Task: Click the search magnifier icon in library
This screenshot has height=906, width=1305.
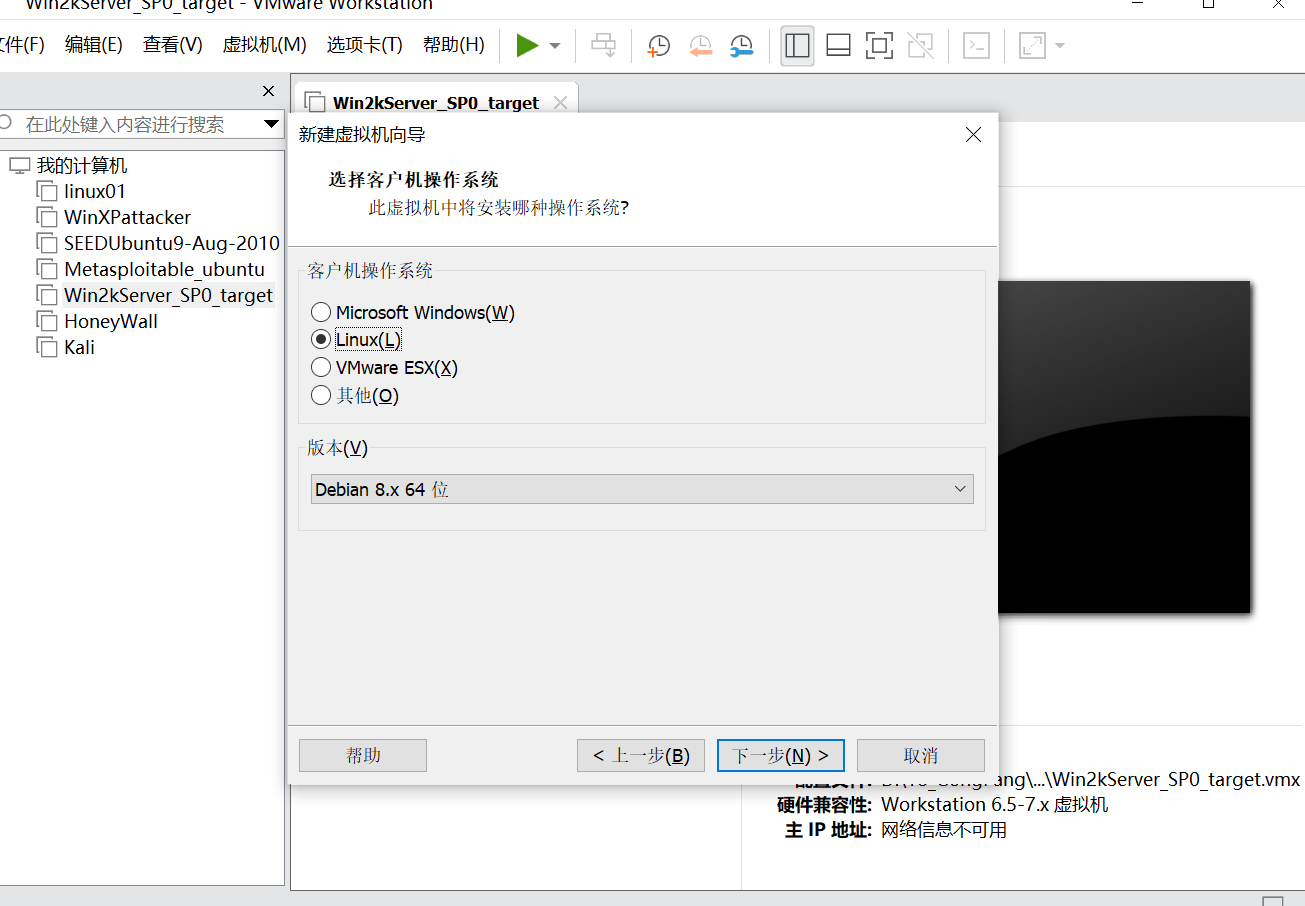Action: (7, 123)
